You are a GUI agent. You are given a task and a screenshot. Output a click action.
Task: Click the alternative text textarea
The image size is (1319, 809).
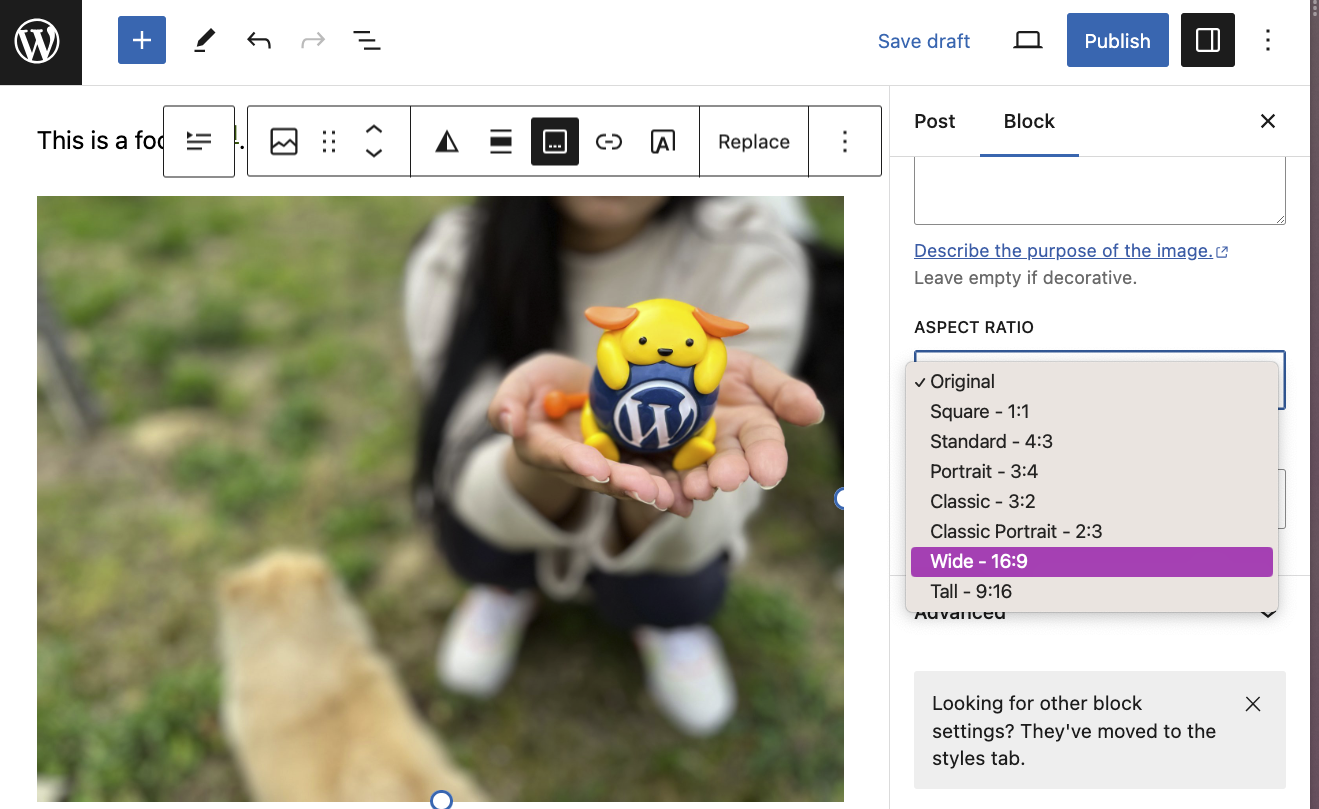[x=1099, y=191]
